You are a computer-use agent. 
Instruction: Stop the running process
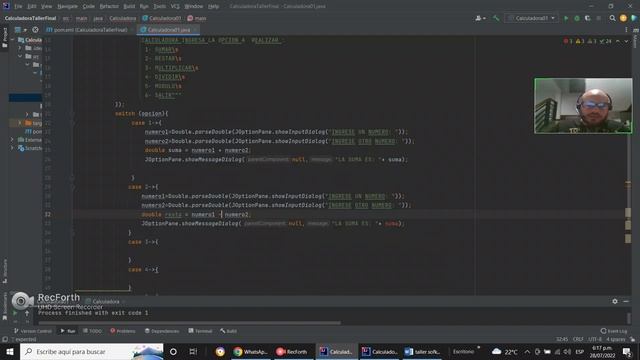pyautogui.click(x=598, y=18)
